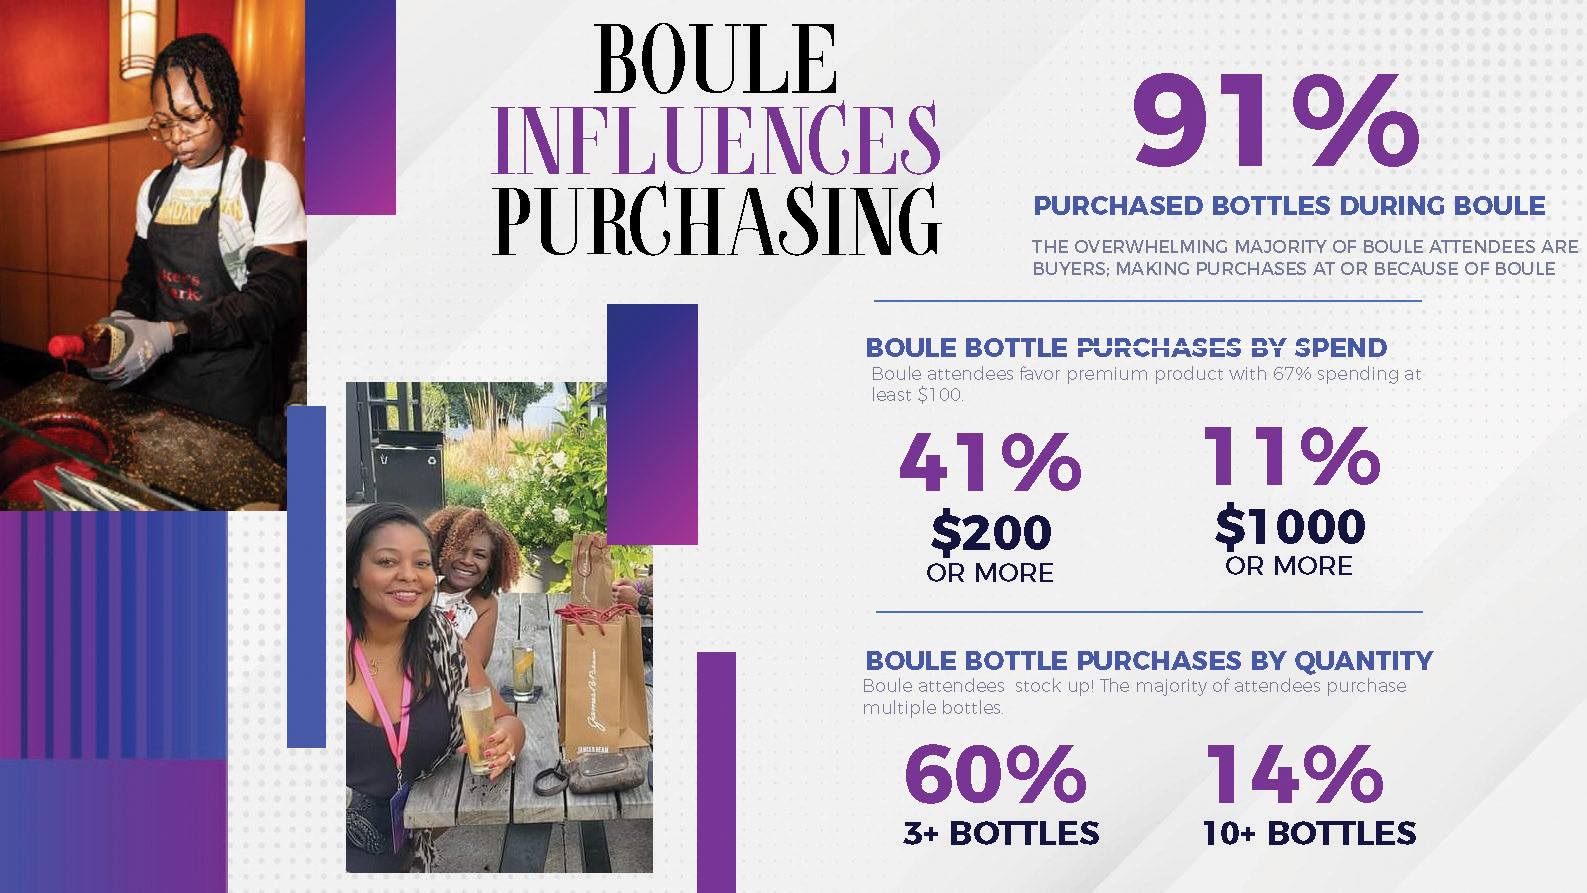
Task: Click the bartender pouring bottle photo
Action: point(150,255)
